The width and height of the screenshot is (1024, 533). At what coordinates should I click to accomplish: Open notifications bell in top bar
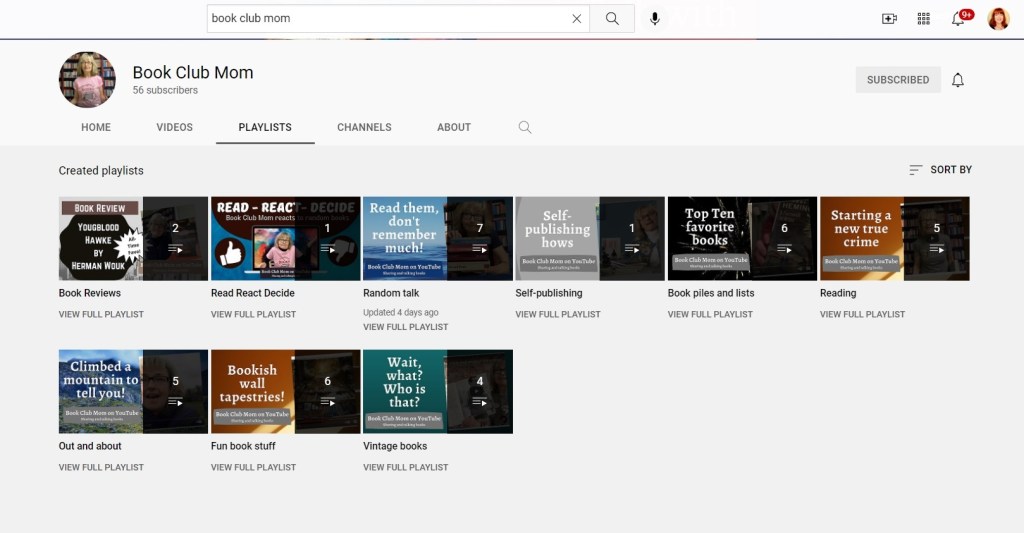(958, 19)
